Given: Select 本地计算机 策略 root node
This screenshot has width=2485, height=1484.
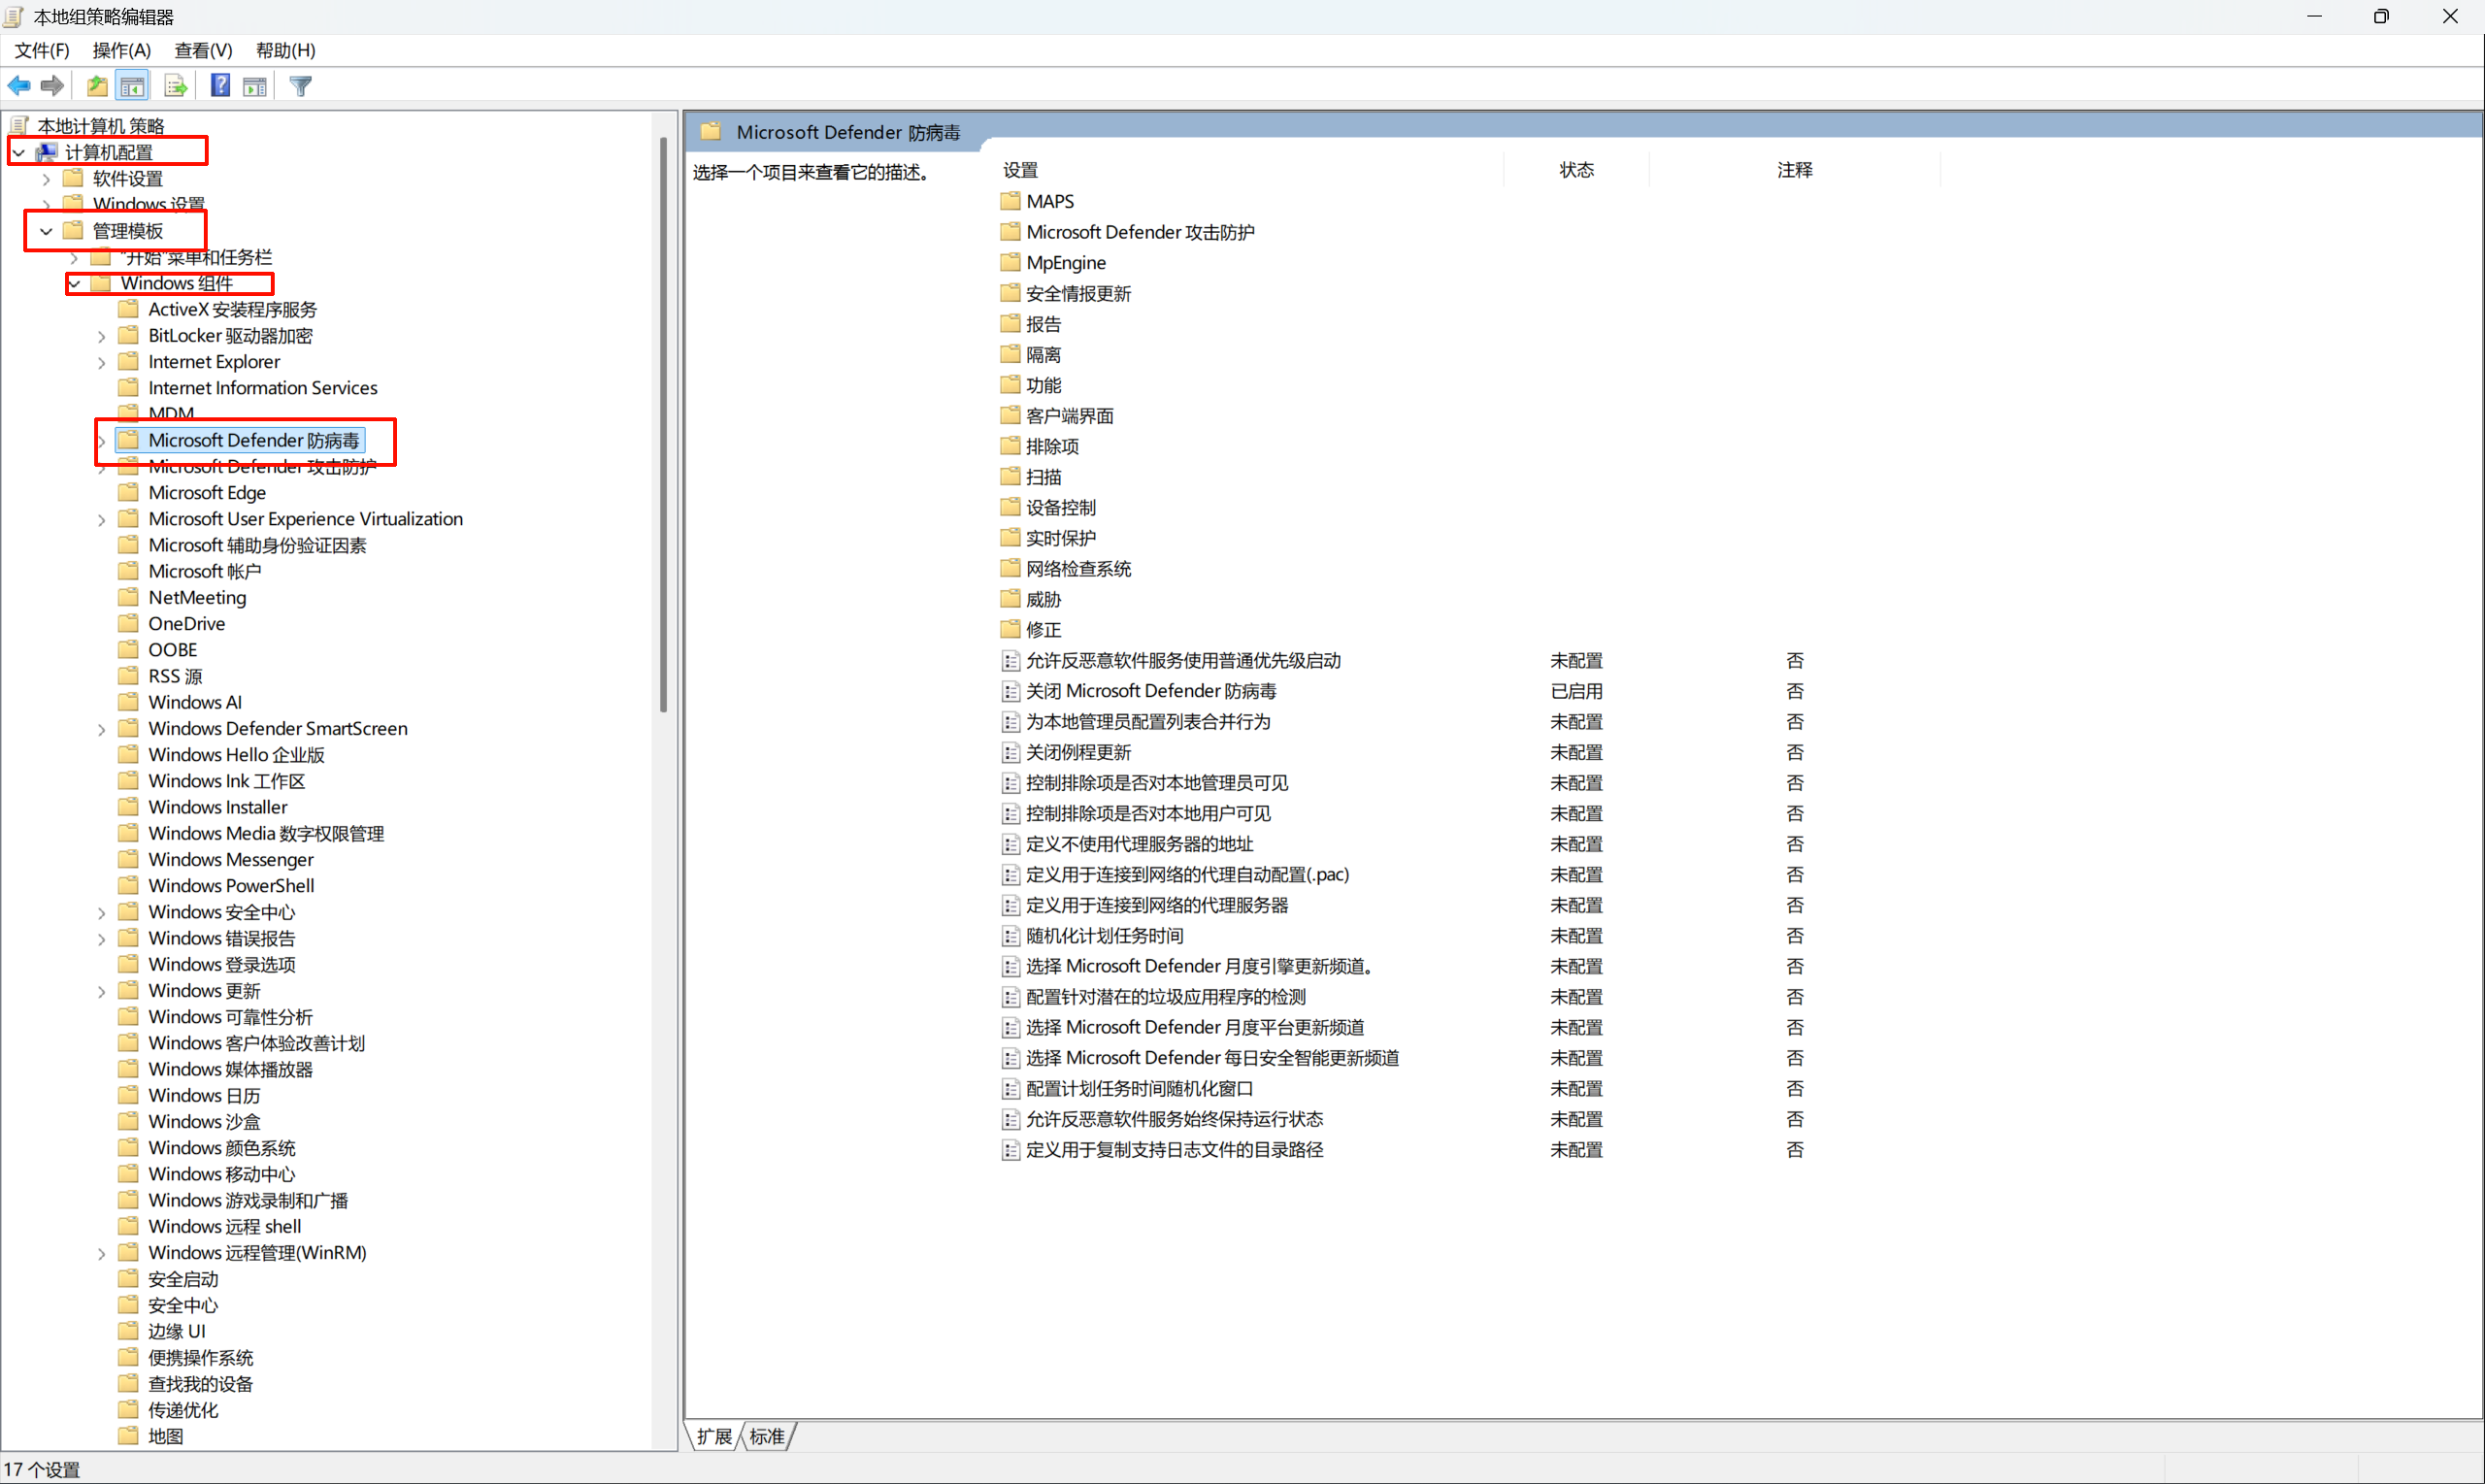Looking at the screenshot, I should click(x=100, y=126).
